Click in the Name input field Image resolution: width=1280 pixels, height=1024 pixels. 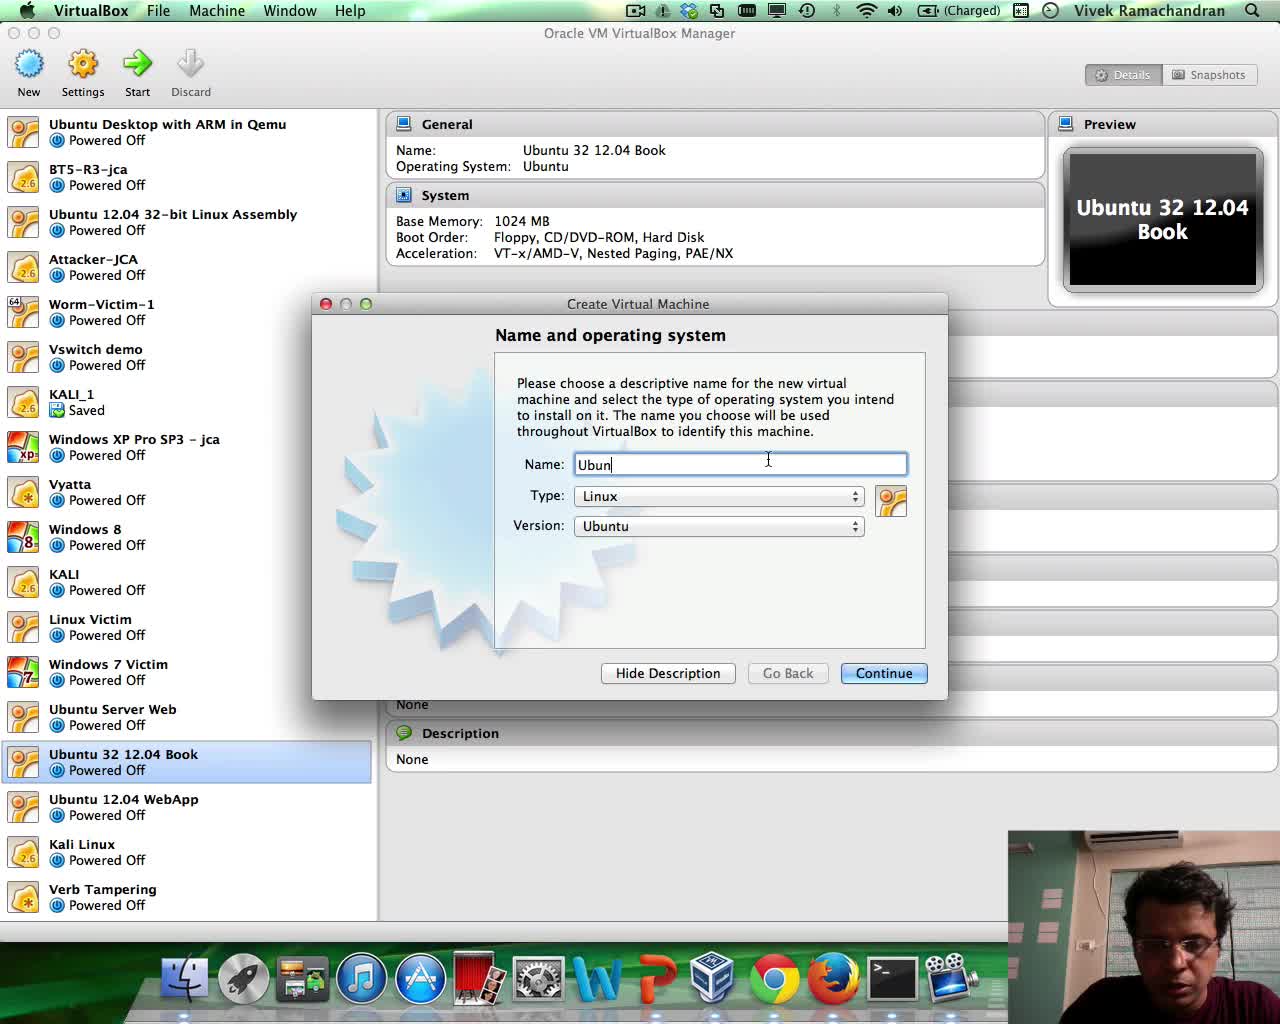point(741,464)
